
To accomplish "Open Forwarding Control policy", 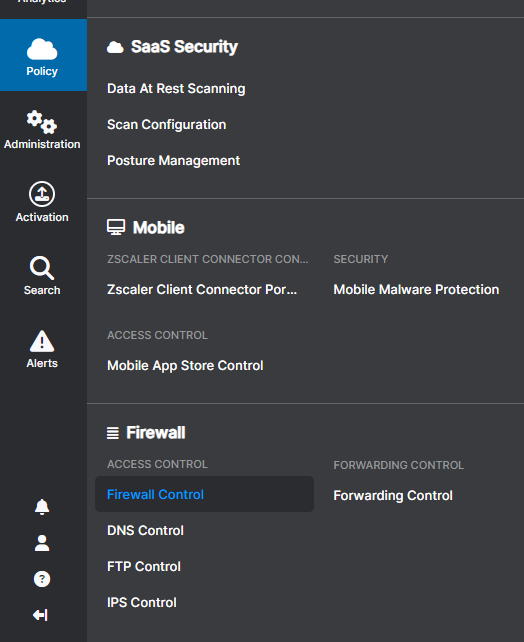I will coord(393,495).
